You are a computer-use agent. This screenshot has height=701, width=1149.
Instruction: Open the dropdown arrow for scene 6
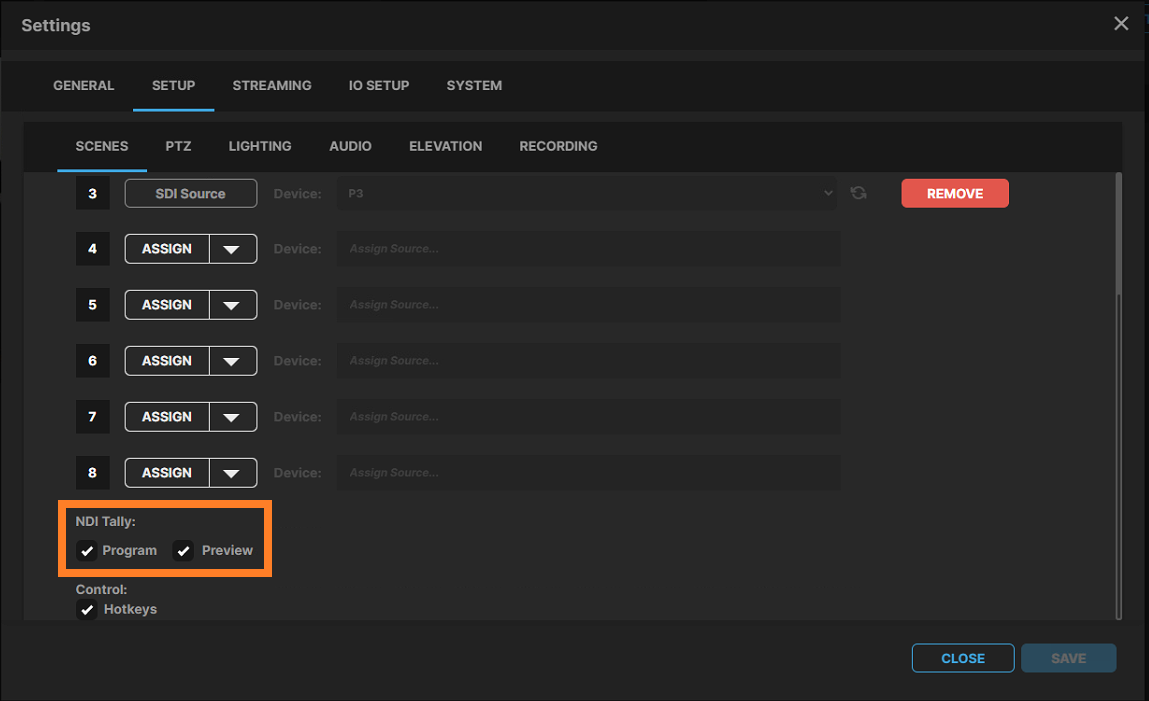tap(232, 361)
